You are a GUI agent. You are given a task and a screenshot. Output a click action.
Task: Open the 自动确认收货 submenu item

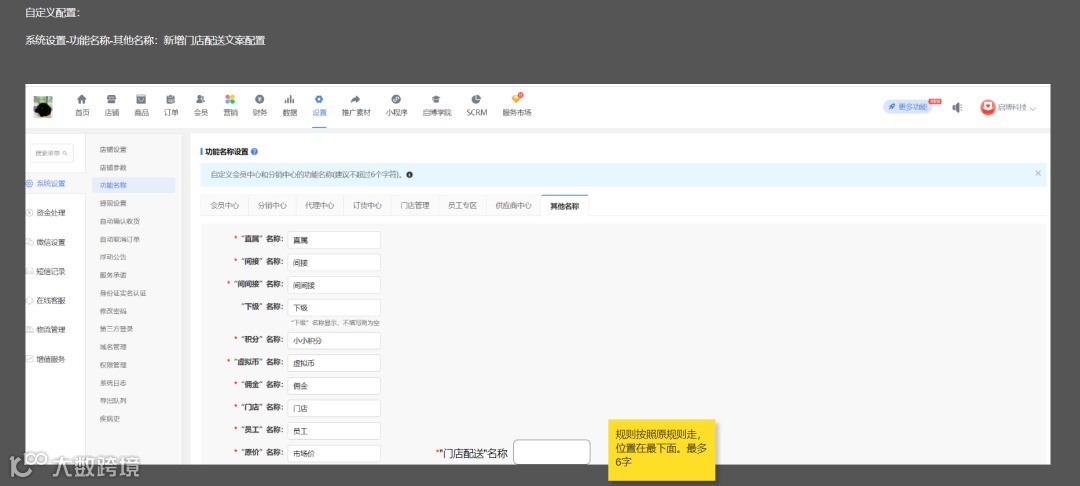click(120, 221)
